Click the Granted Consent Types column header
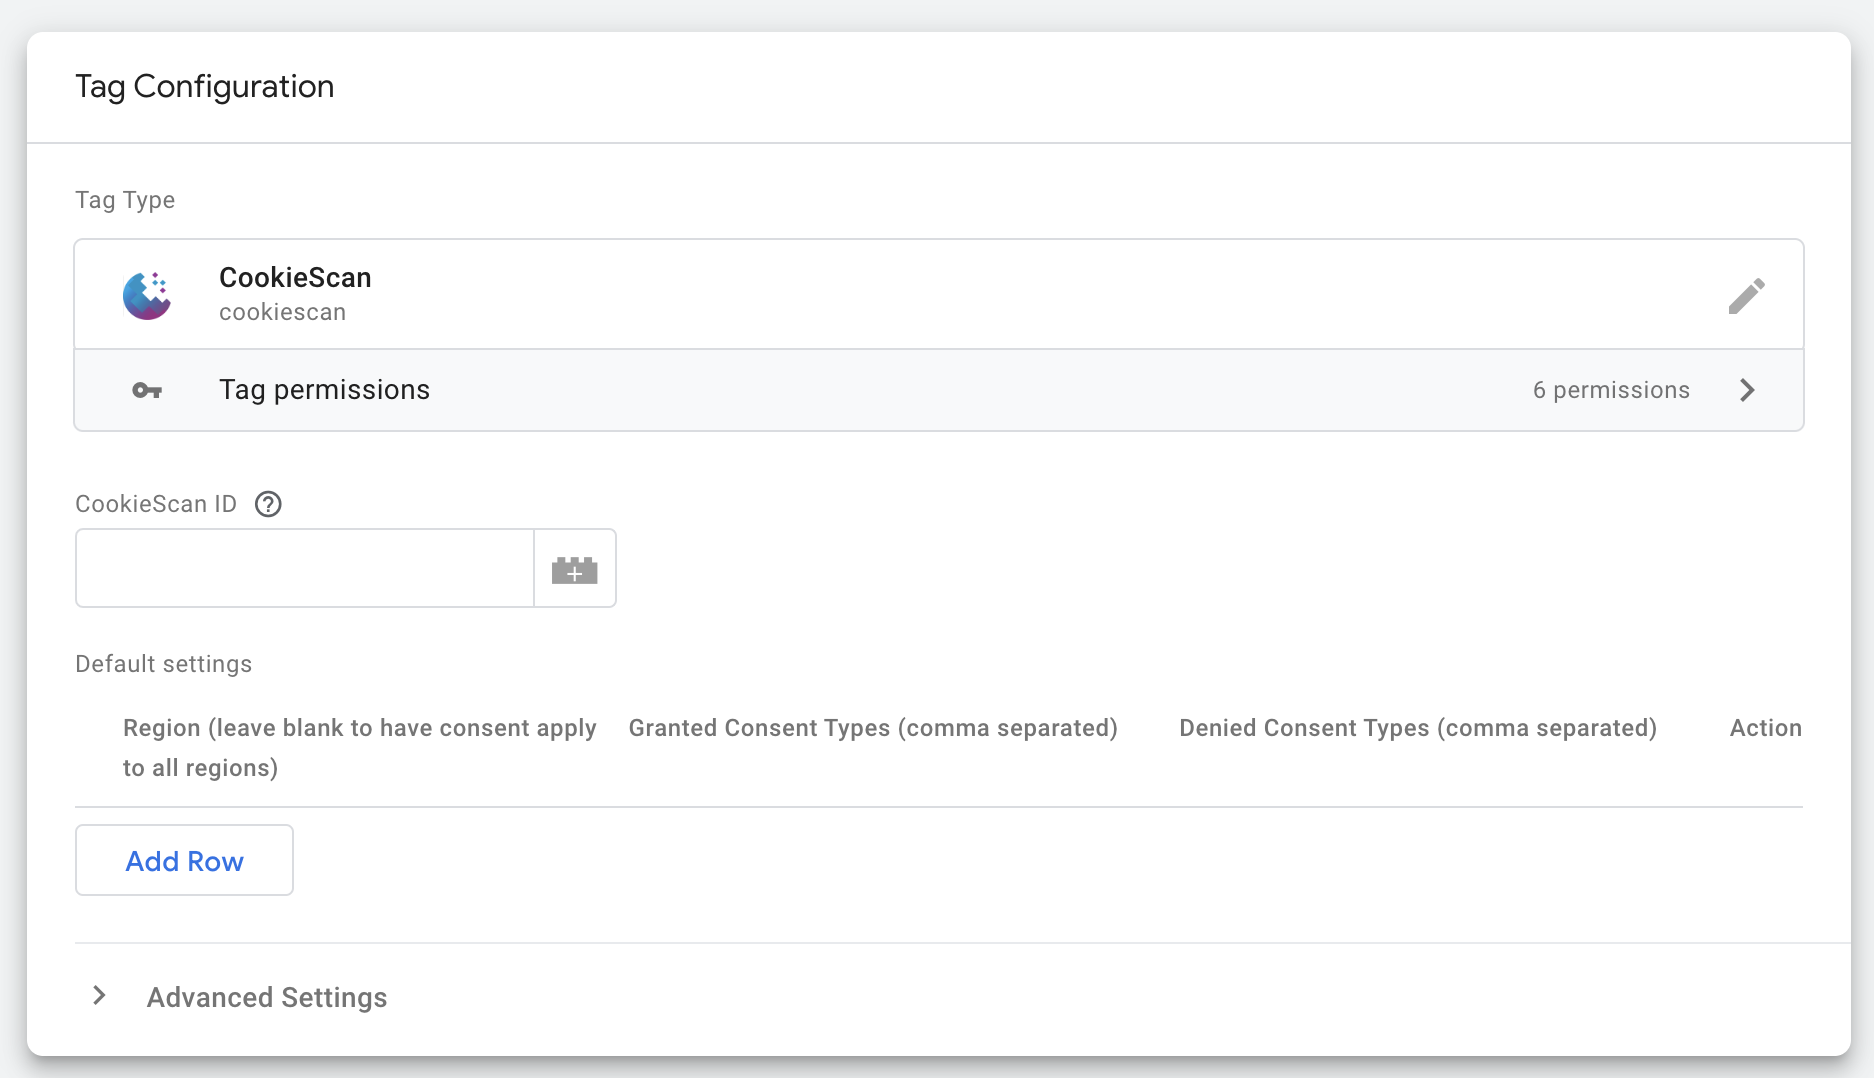 (873, 728)
